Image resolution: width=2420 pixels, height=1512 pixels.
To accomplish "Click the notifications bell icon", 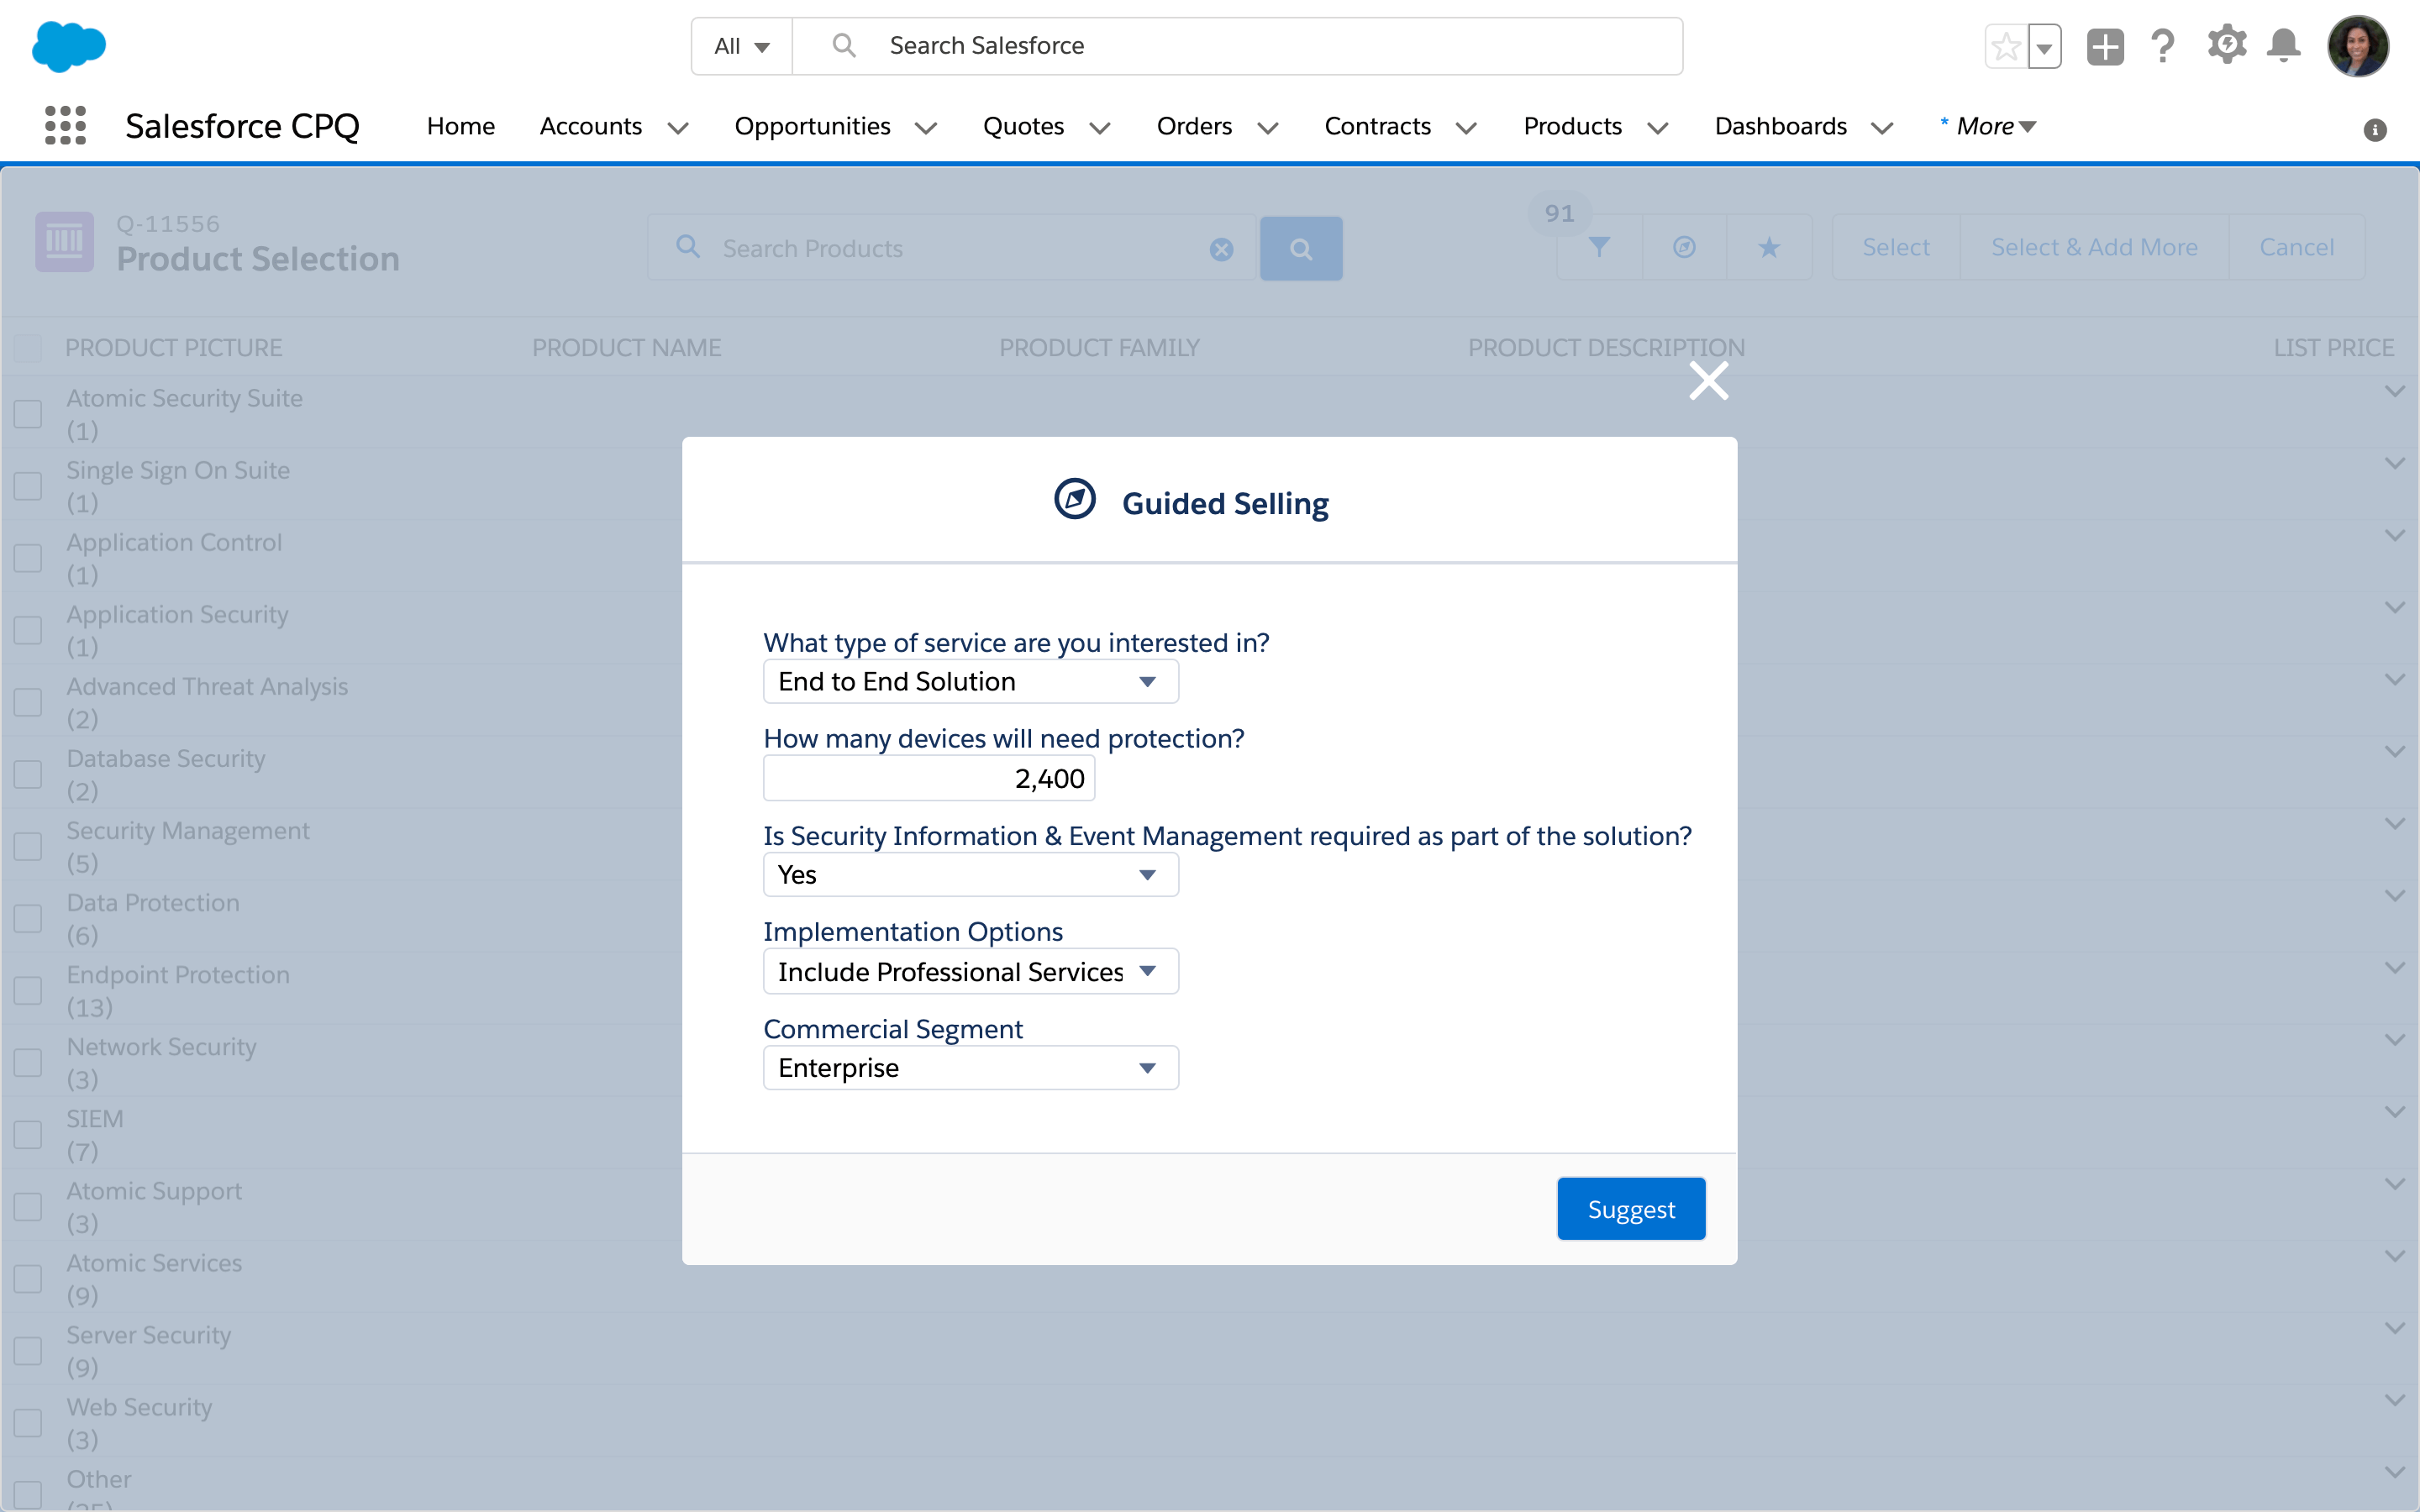I will (x=2286, y=45).
